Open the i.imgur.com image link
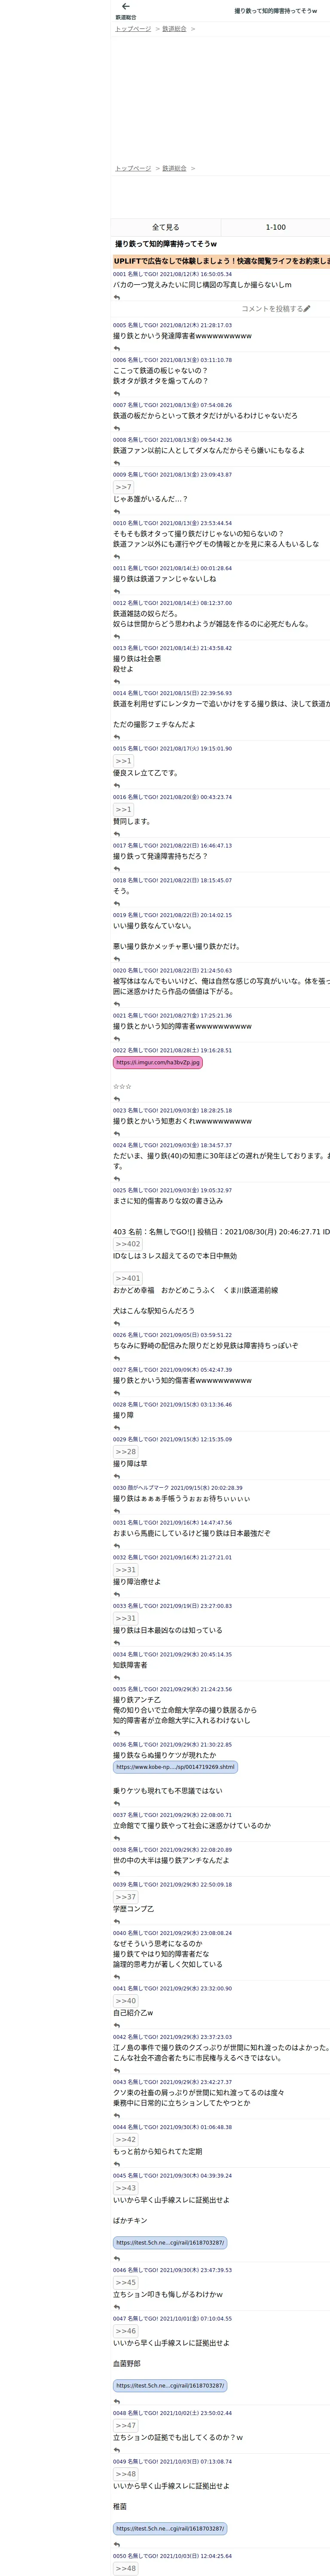 pyautogui.click(x=158, y=1062)
